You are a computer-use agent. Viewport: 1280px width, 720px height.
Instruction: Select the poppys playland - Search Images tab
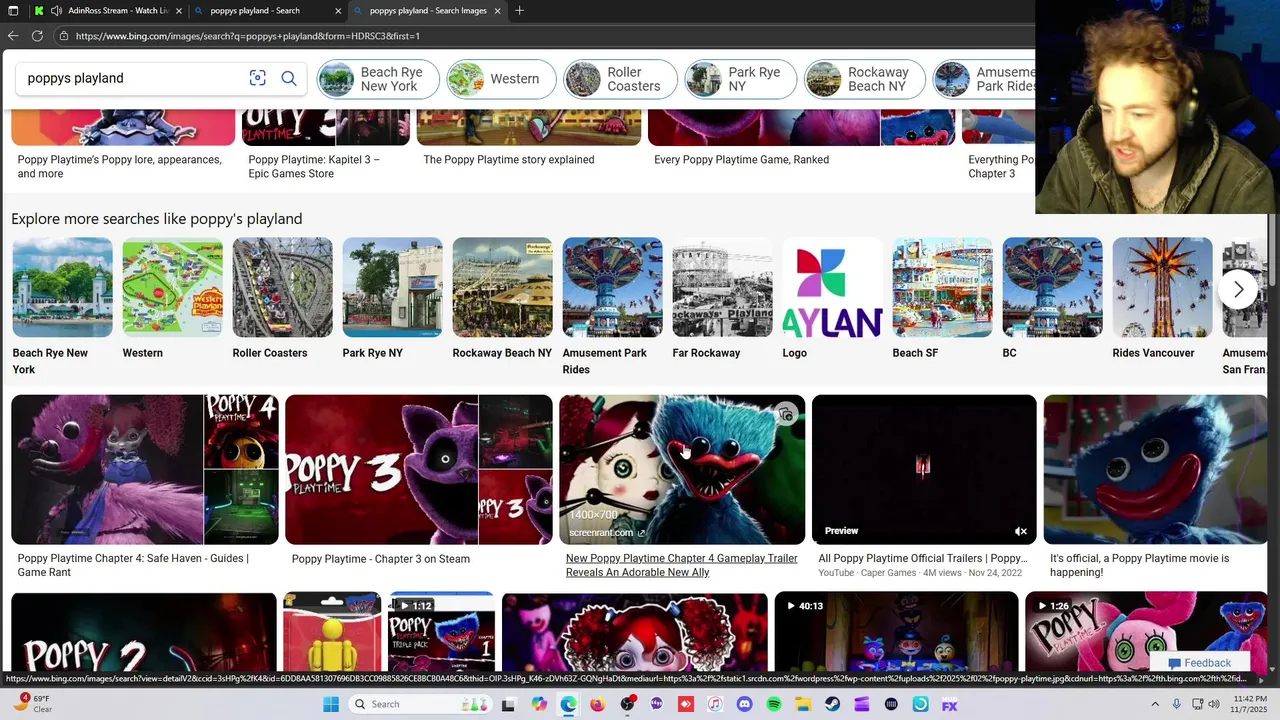tap(428, 11)
